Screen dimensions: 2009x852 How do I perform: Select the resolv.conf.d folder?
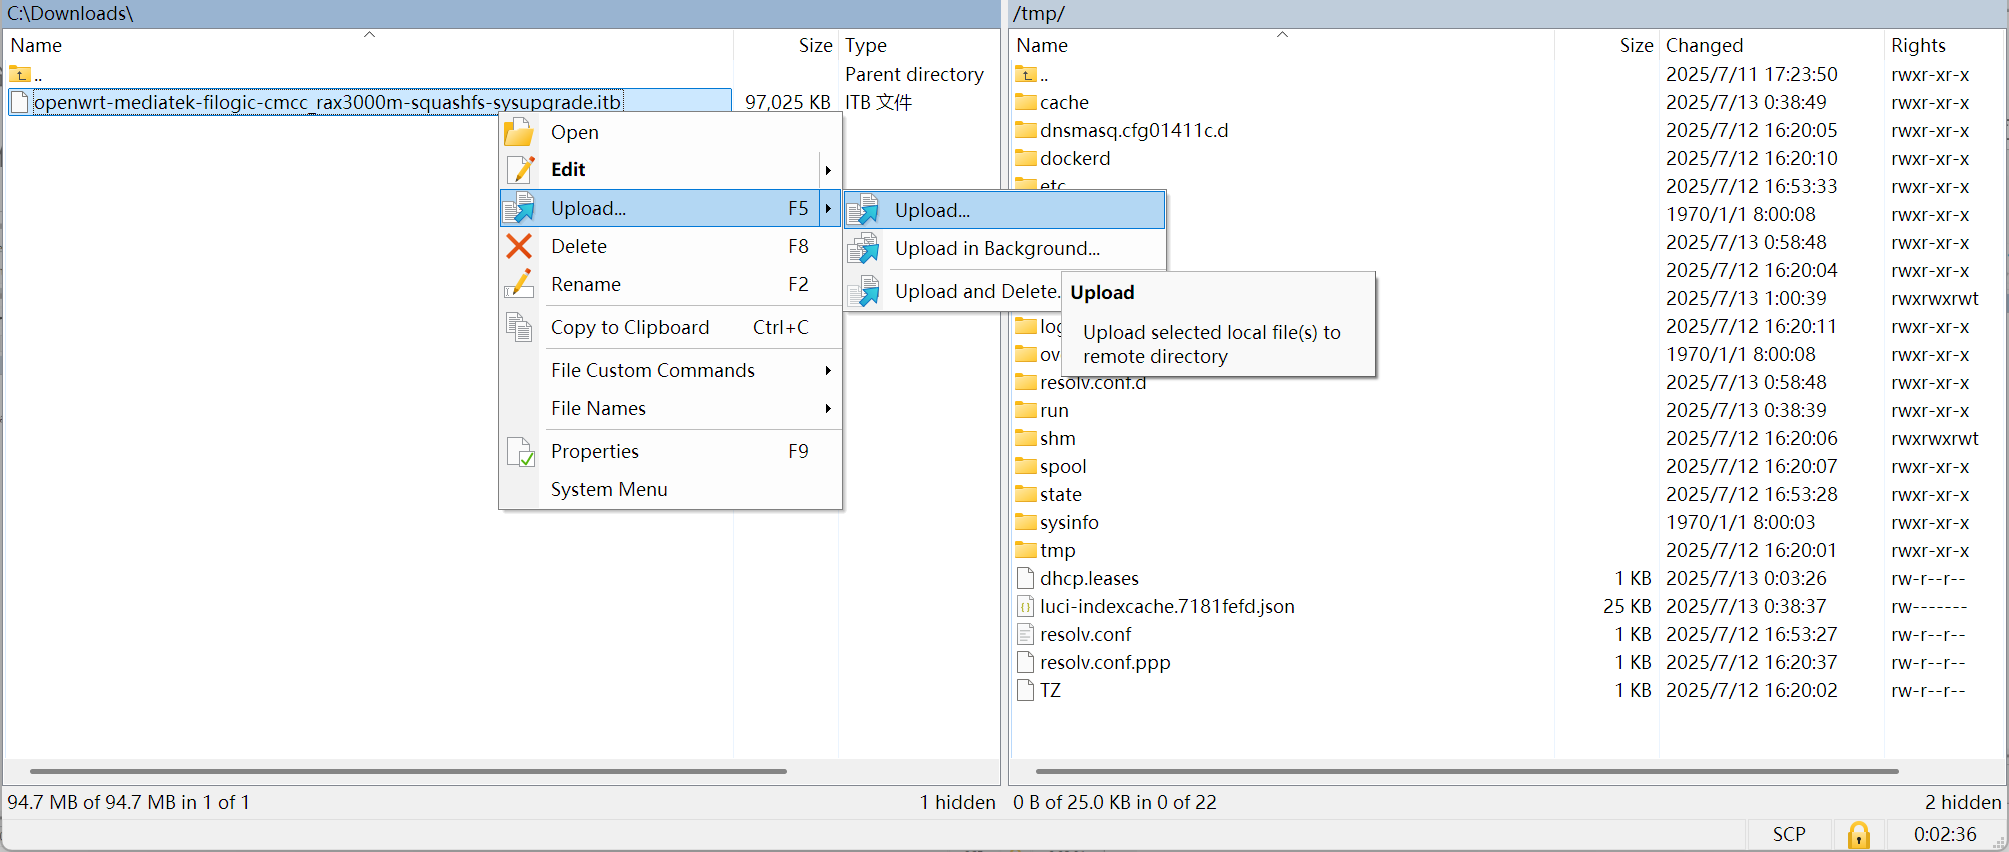pos(1093,383)
